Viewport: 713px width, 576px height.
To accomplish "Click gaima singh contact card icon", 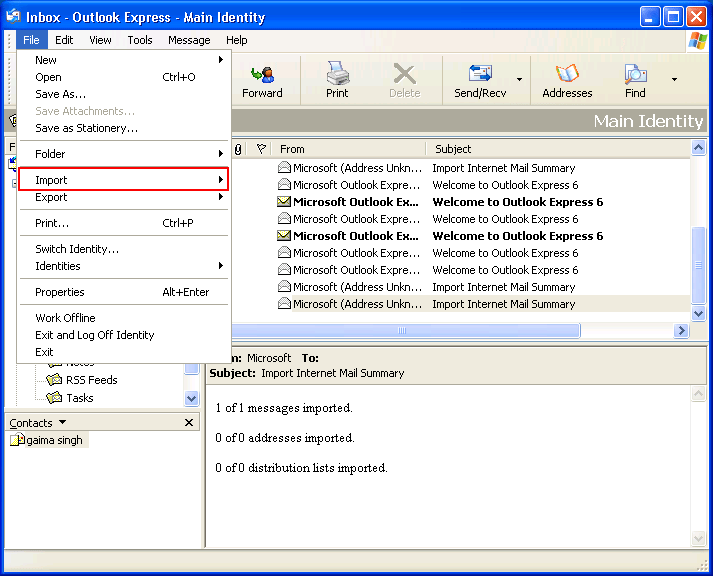I will pyautogui.click(x=17, y=440).
